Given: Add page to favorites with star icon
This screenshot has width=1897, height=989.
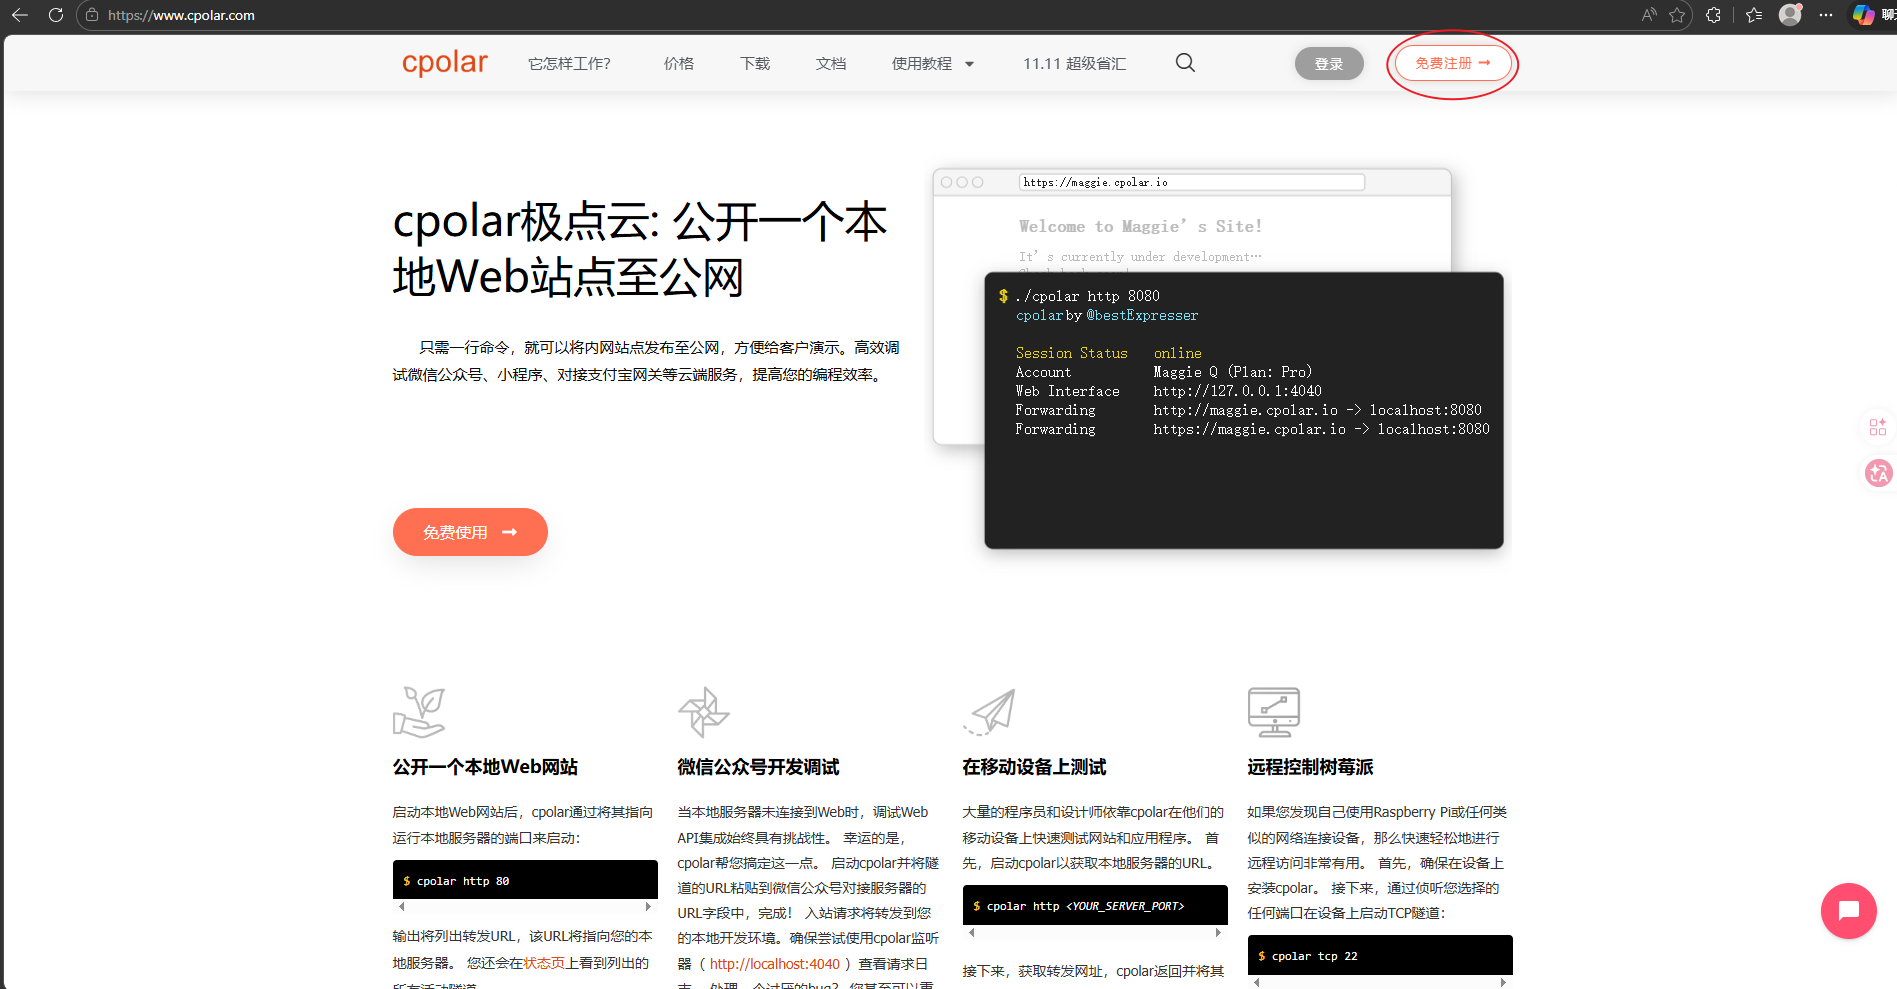Looking at the screenshot, I should [1677, 15].
